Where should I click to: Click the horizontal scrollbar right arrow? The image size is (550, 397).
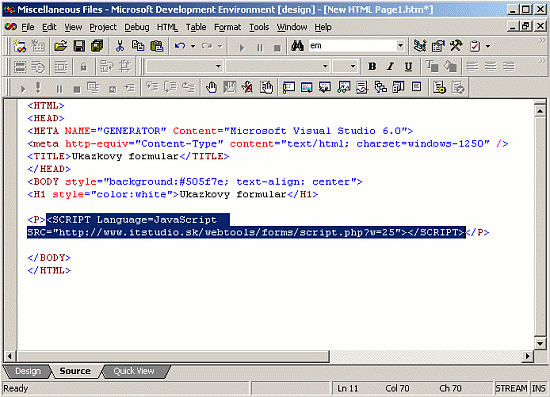tap(527, 356)
